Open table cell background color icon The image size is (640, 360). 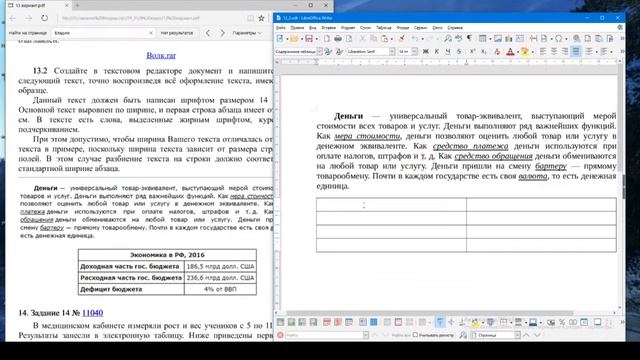click(476, 322)
